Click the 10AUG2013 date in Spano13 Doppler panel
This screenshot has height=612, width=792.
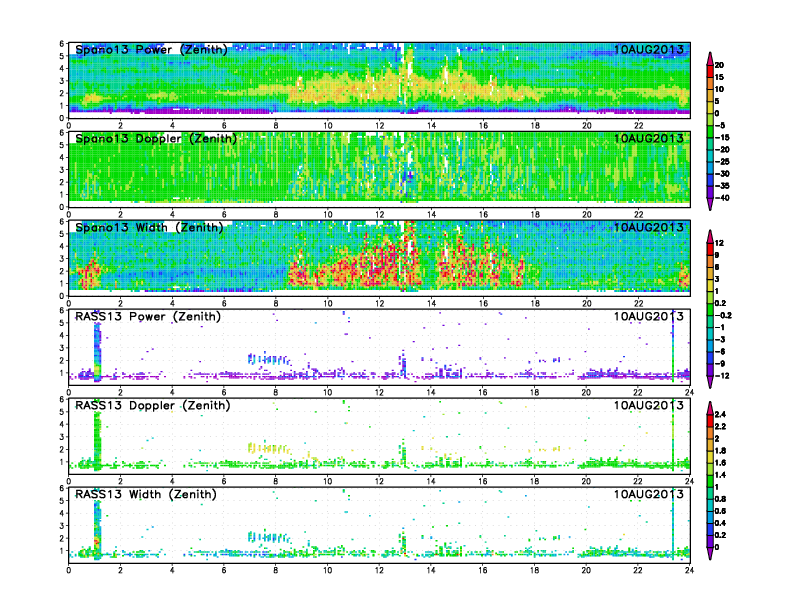pos(649,138)
